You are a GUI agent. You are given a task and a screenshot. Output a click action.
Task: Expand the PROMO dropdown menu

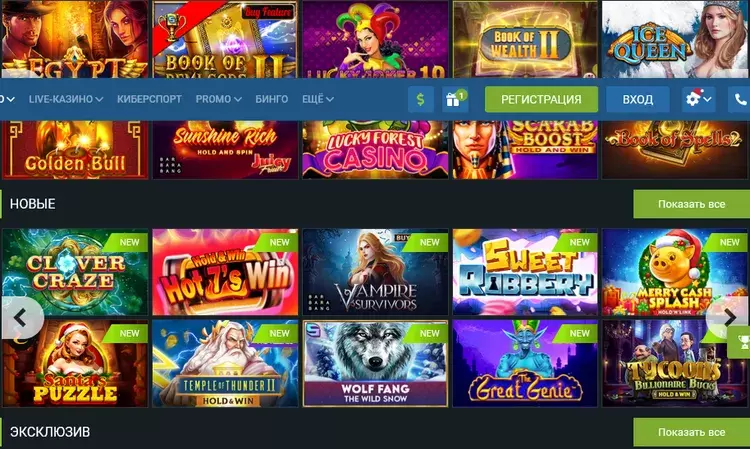[x=218, y=99]
